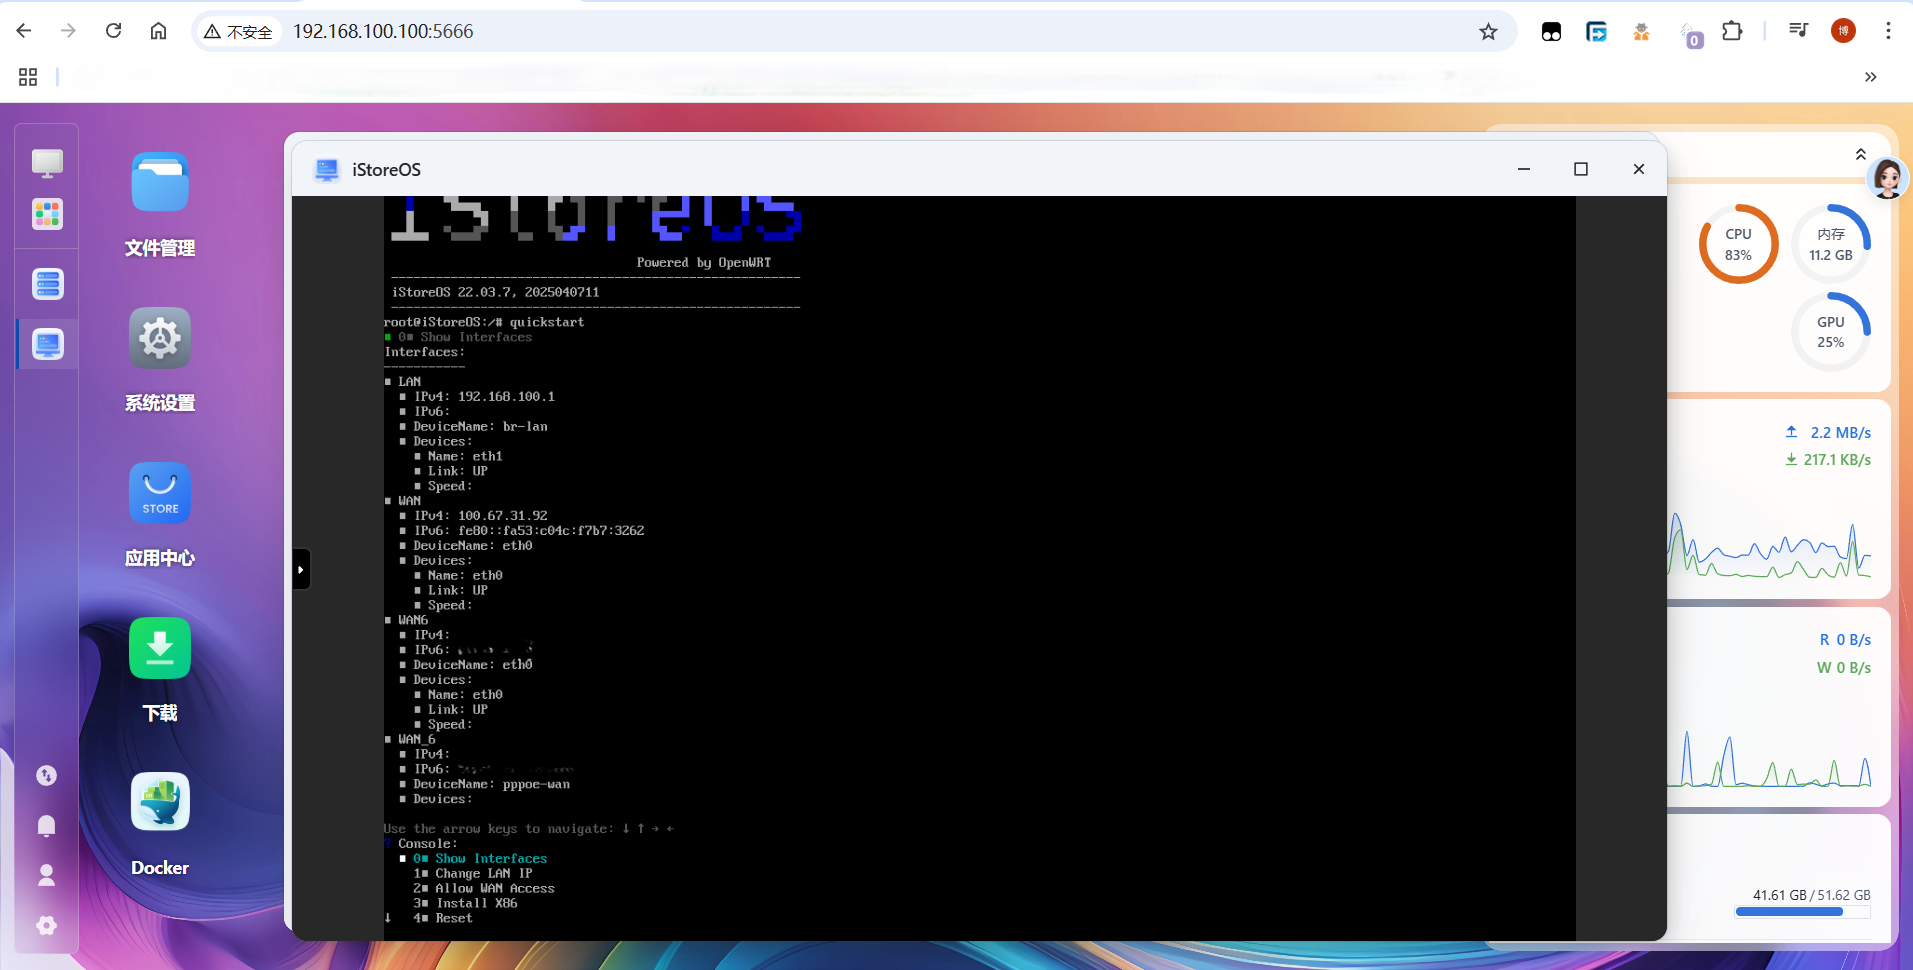The image size is (1913, 970).
Task: Open the browser extensions puzzle menu
Action: coord(1732,32)
